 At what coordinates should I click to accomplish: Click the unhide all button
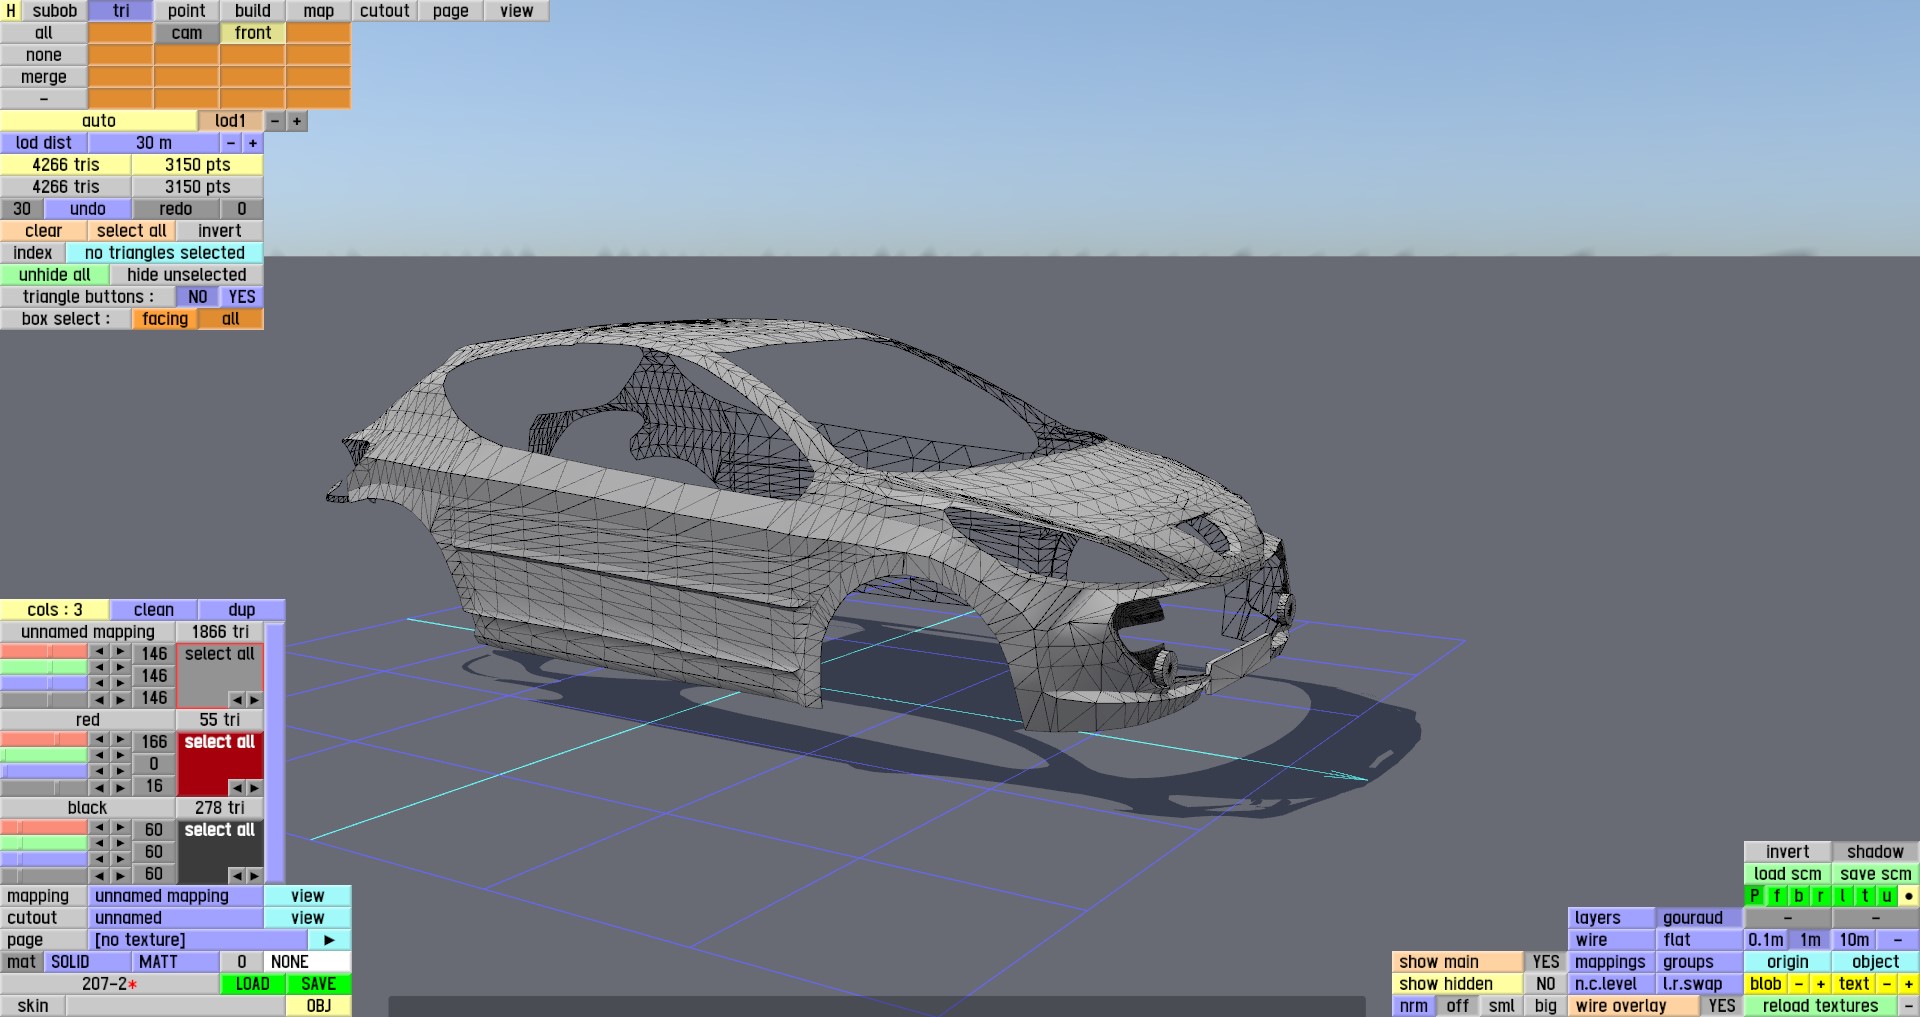pyautogui.click(x=55, y=275)
